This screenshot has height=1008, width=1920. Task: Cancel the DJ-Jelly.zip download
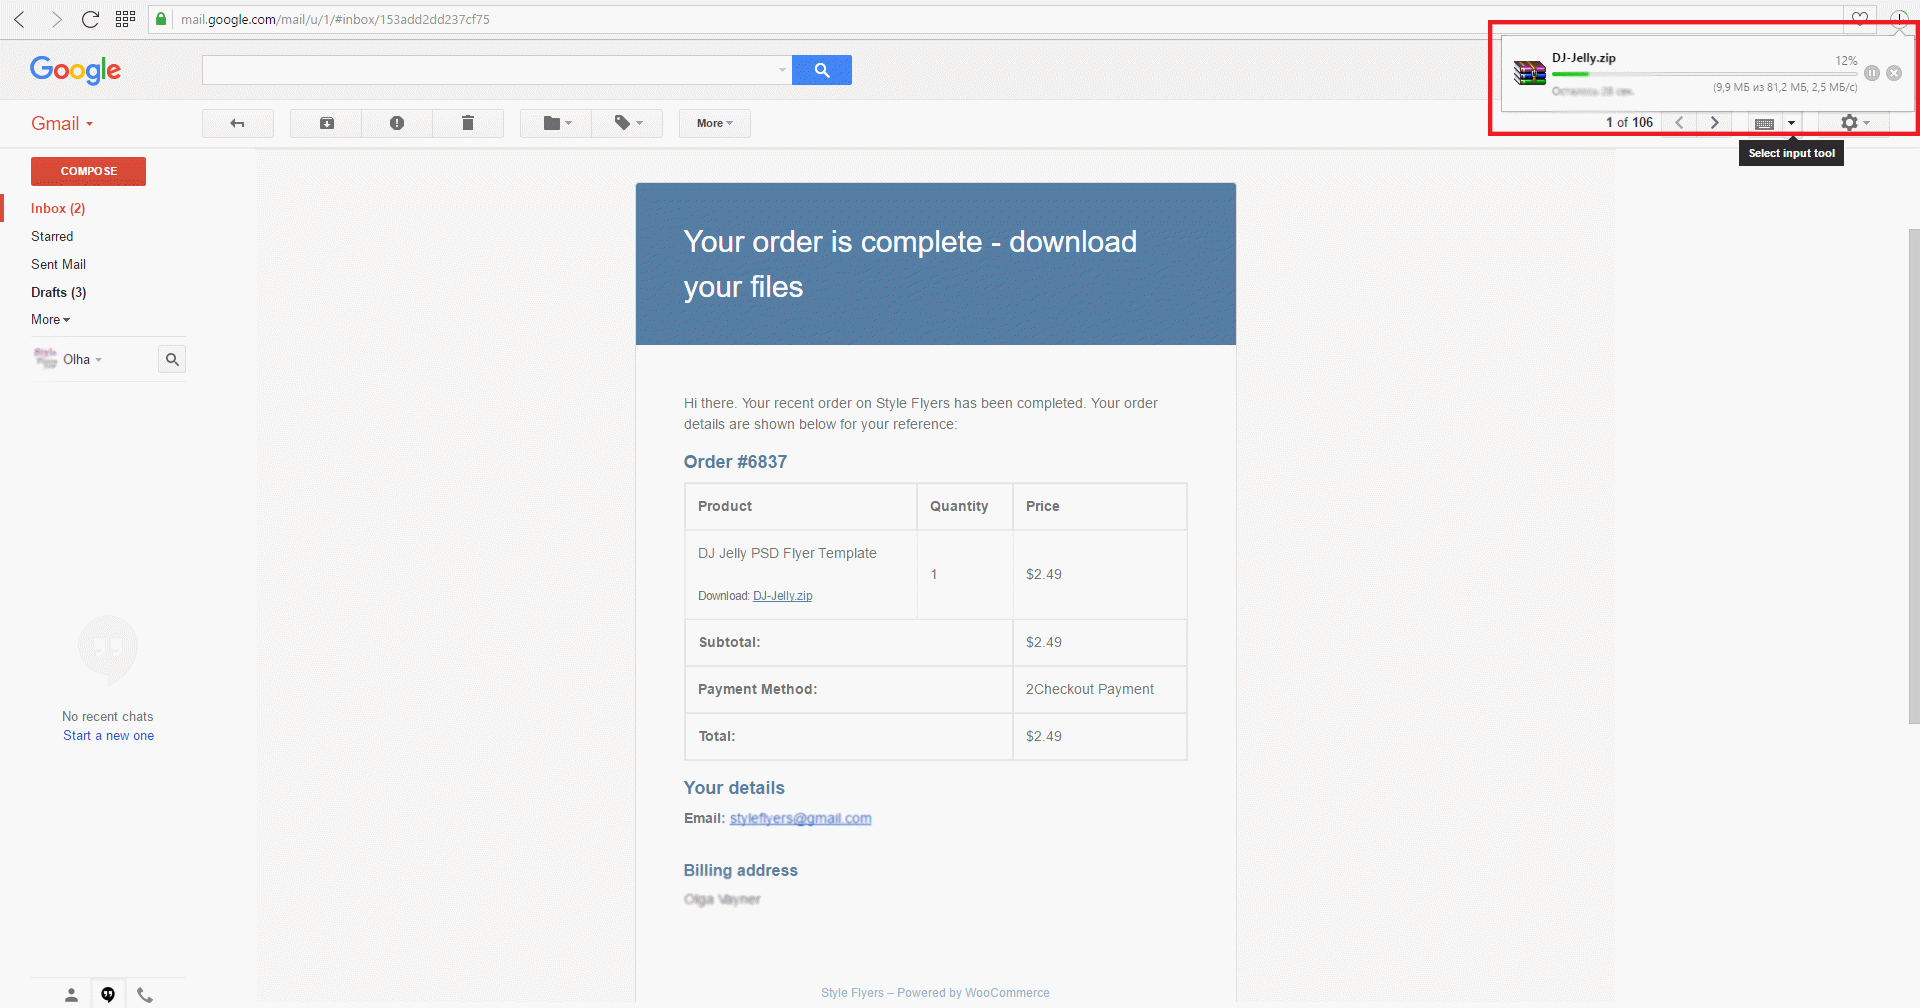(1894, 73)
